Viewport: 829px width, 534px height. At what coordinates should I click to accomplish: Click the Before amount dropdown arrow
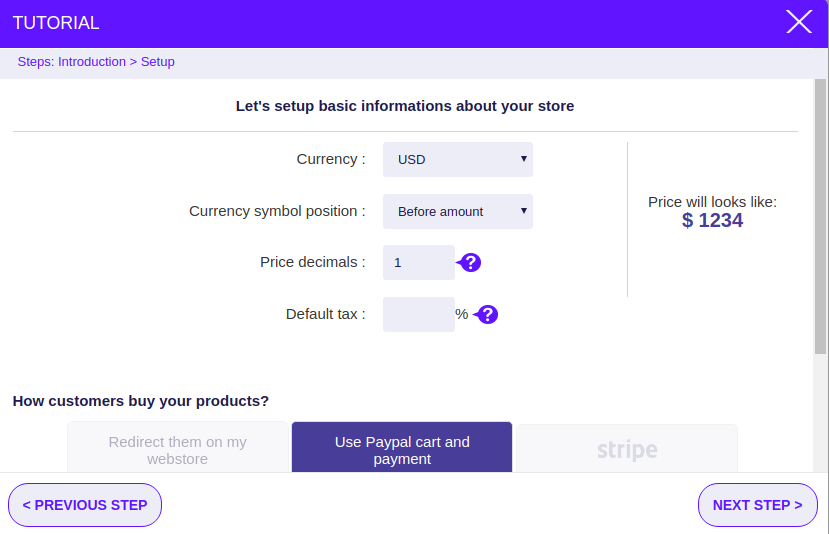click(x=523, y=210)
